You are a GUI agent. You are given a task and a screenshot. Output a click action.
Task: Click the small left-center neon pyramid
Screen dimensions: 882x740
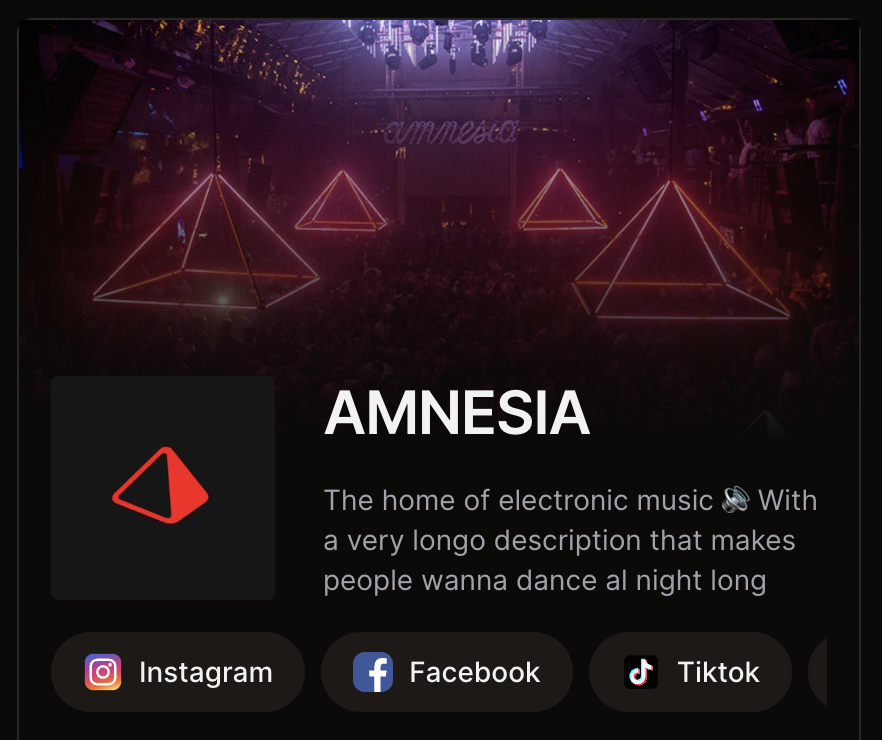pos(341,201)
